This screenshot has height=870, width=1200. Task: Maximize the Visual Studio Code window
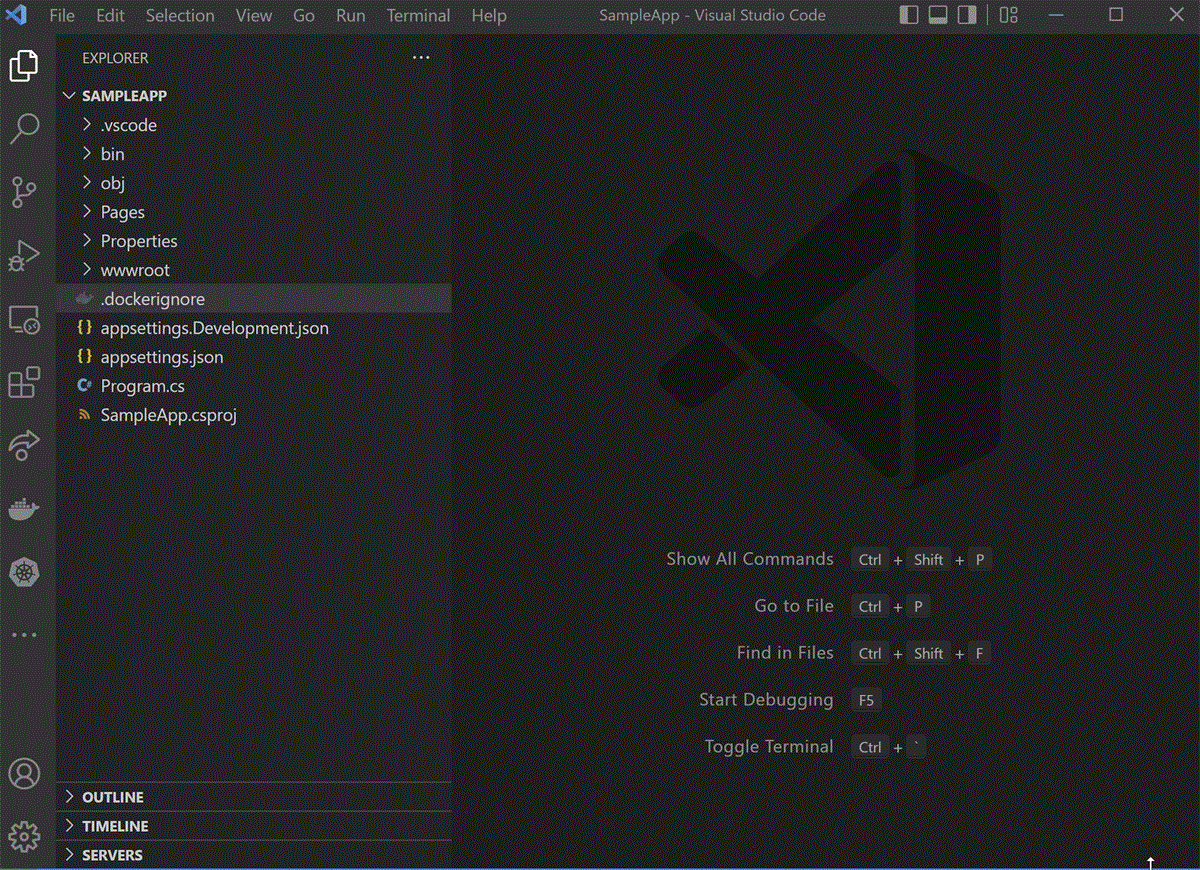click(x=1116, y=15)
